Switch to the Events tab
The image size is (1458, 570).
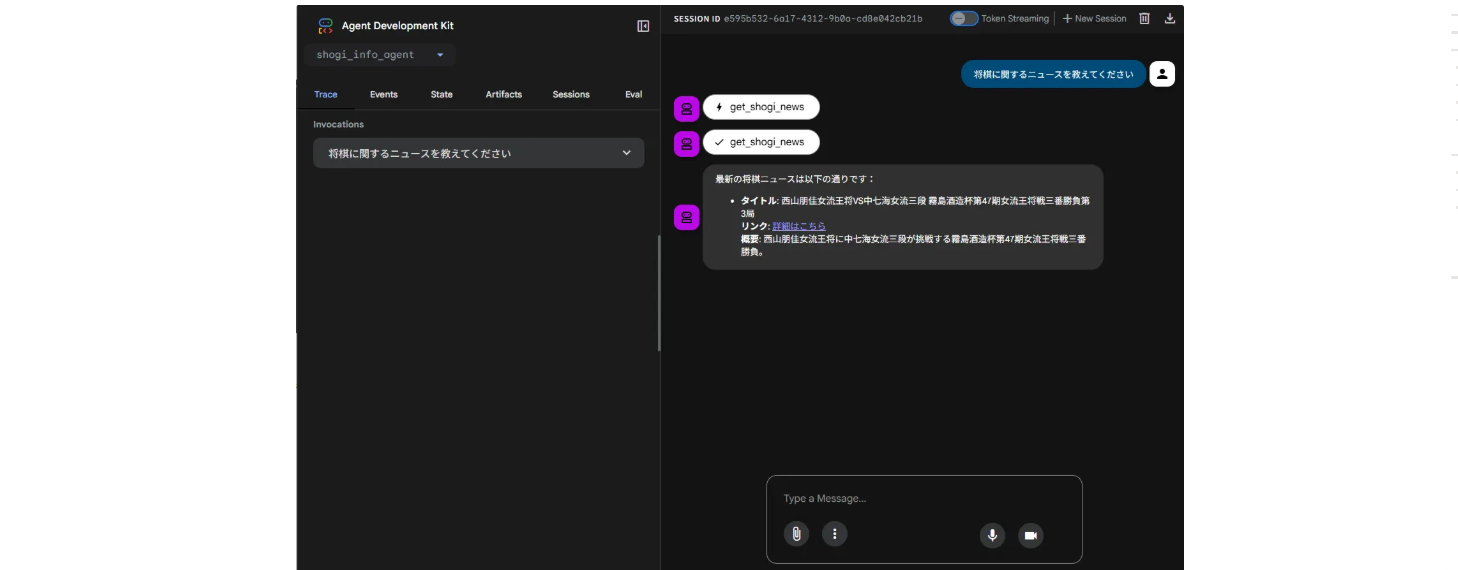click(x=383, y=95)
